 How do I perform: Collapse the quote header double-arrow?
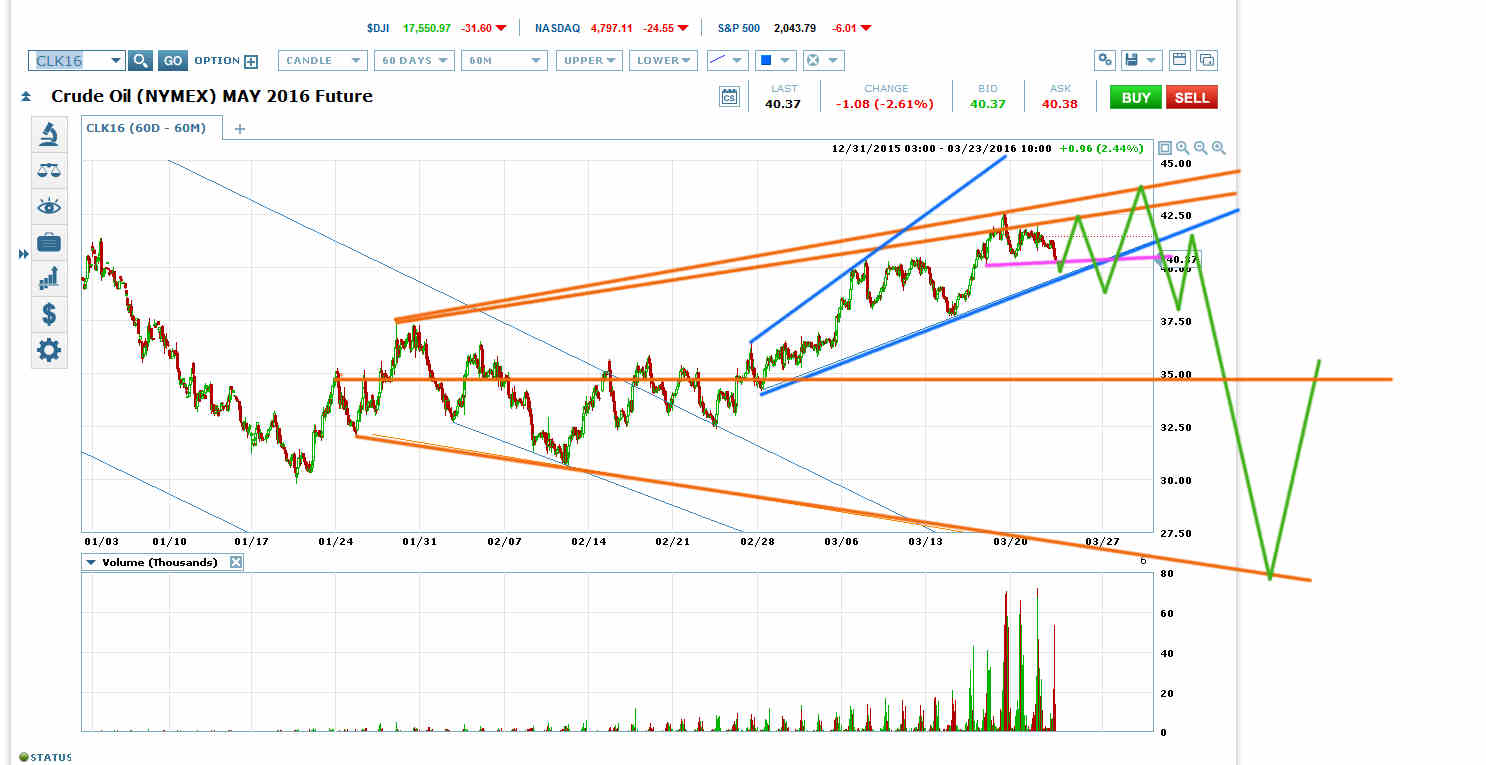click(x=25, y=97)
